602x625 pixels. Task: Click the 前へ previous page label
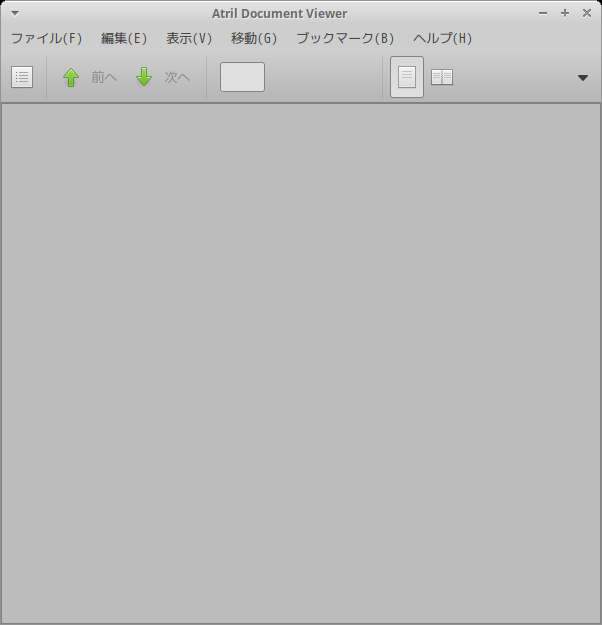coord(104,77)
